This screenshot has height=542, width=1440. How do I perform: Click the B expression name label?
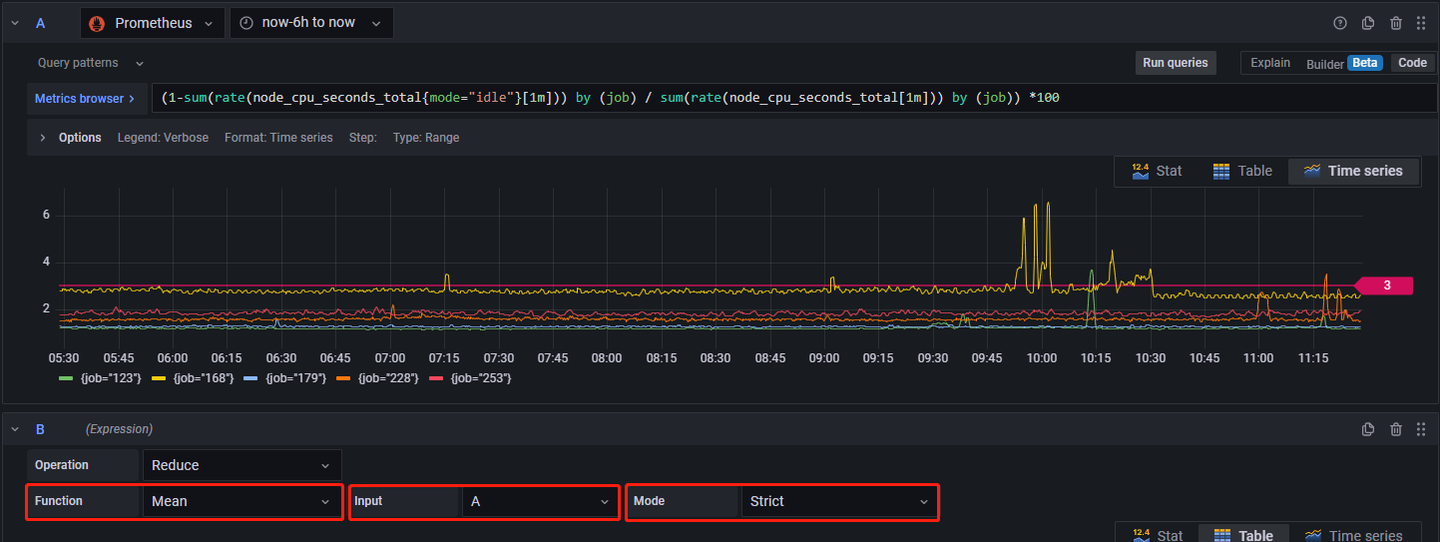coord(40,429)
